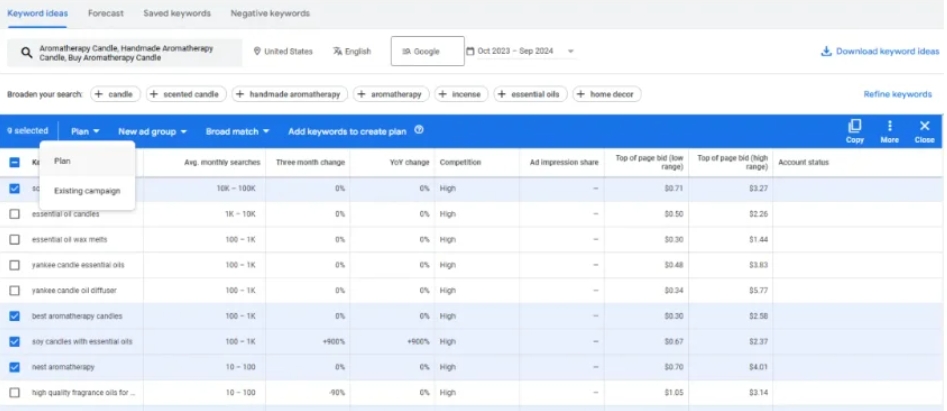Add 'essential oils' suggestion chip
Screen dimensions: 947x411
click(530, 94)
